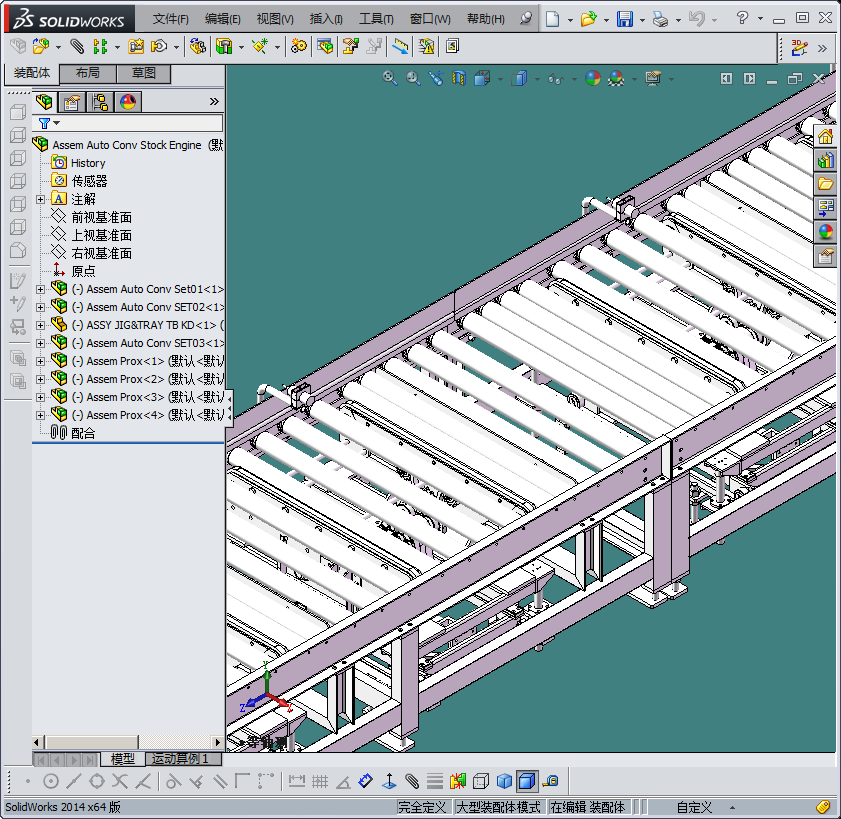This screenshot has height=819, width=841.
Task: Open the FeatureManager design tree tab
Action: pyautogui.click(x=45, y=102)
